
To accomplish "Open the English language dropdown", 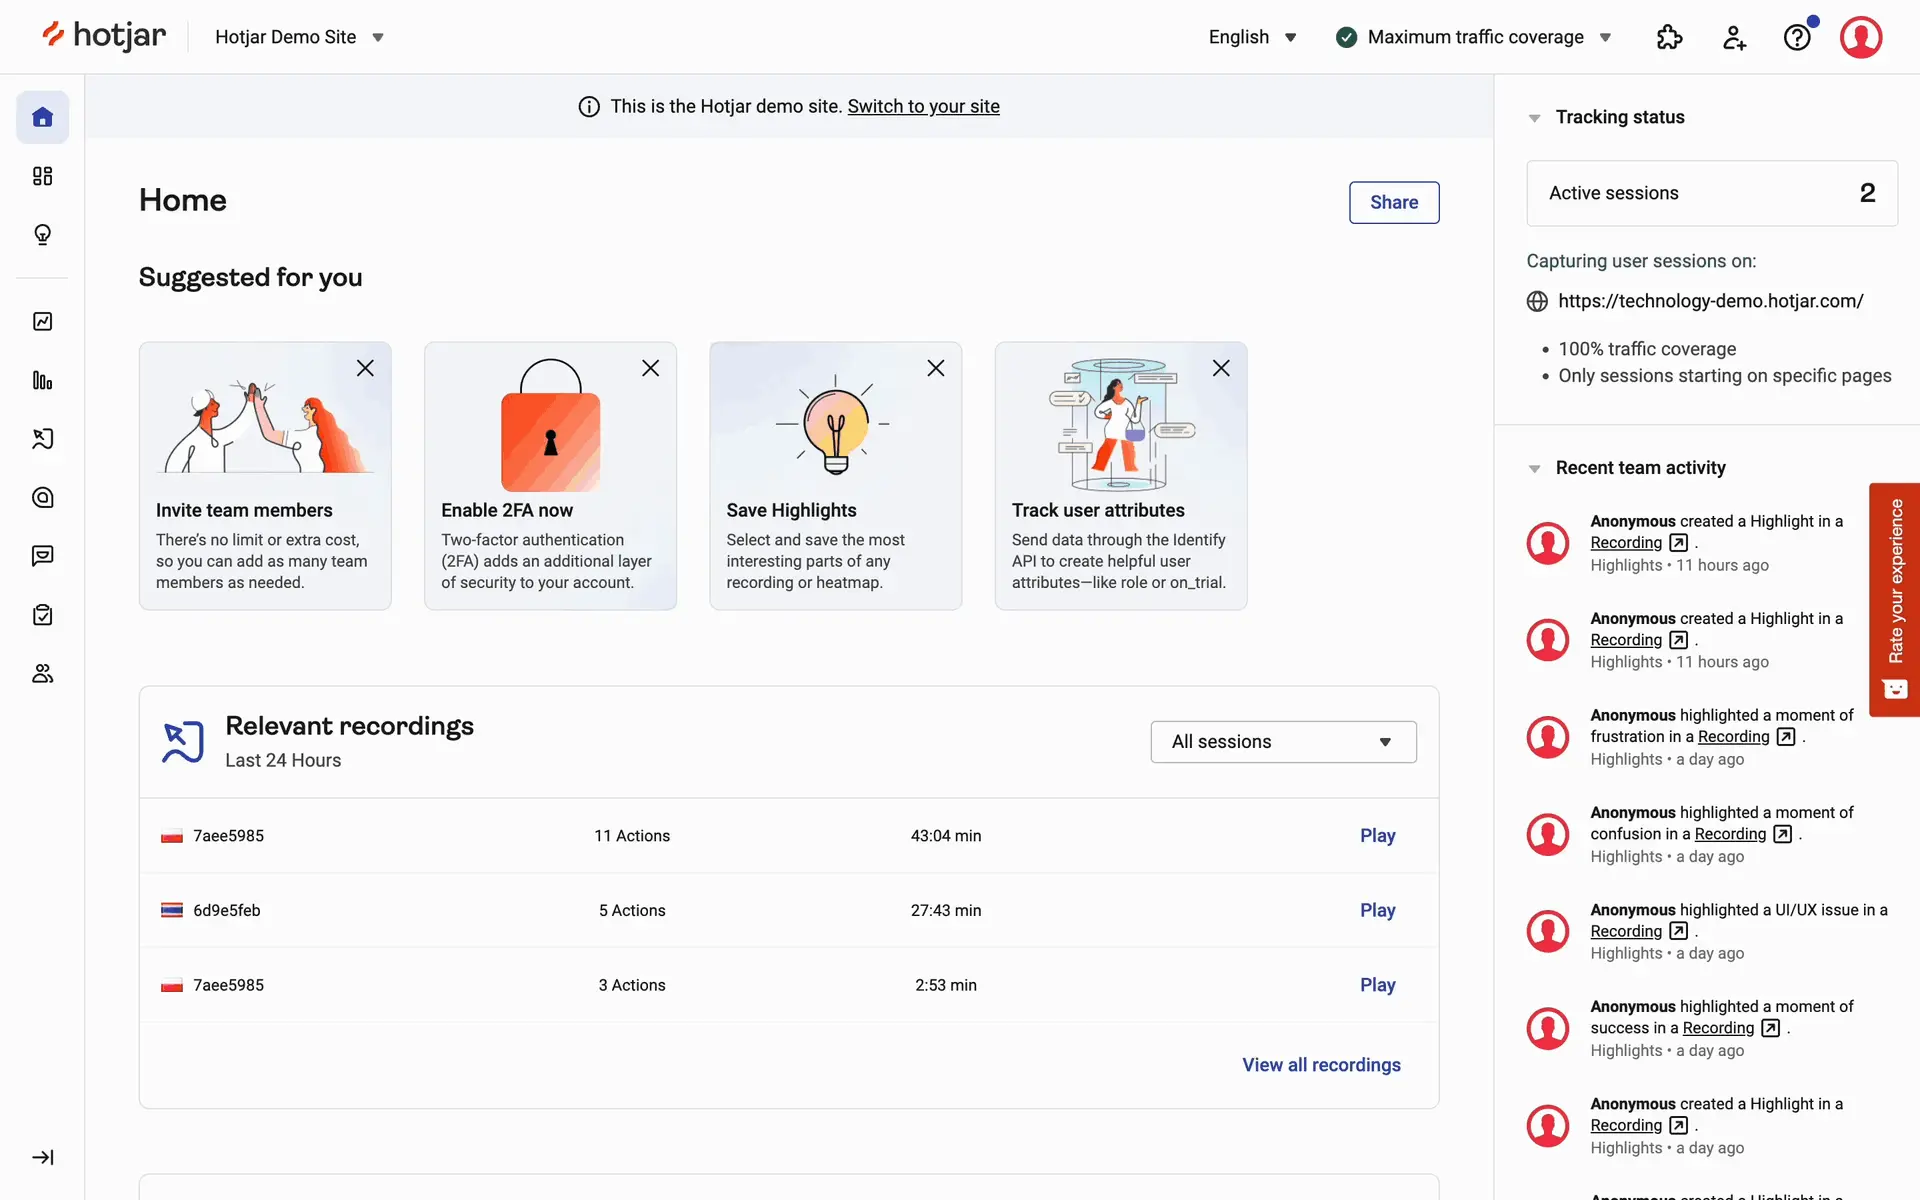I will pos(1252,37).
